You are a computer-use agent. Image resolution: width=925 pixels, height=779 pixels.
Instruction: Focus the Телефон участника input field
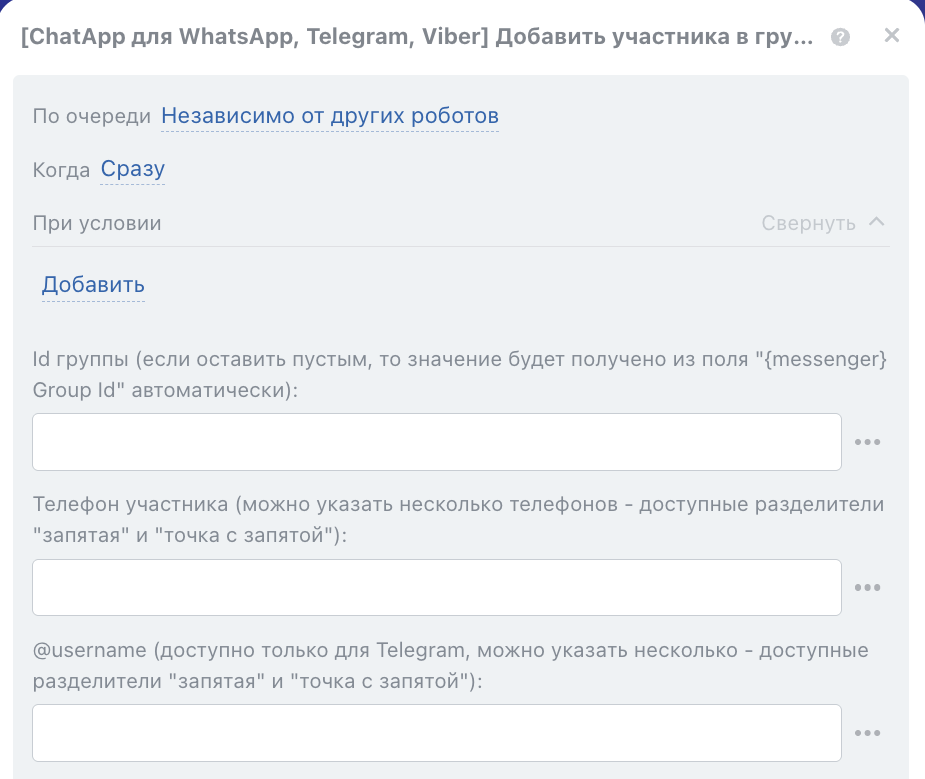click(x=437, y=588)
